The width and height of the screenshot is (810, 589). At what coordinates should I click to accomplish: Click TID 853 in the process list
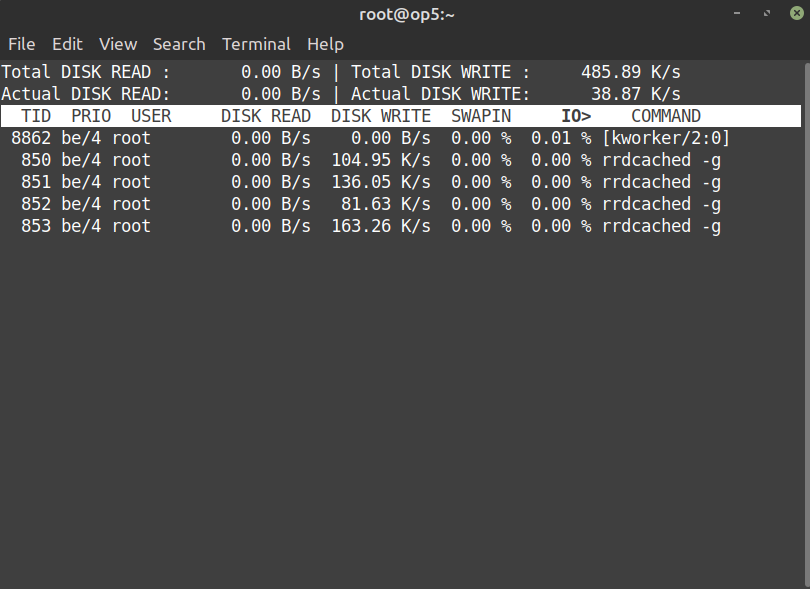36,226
